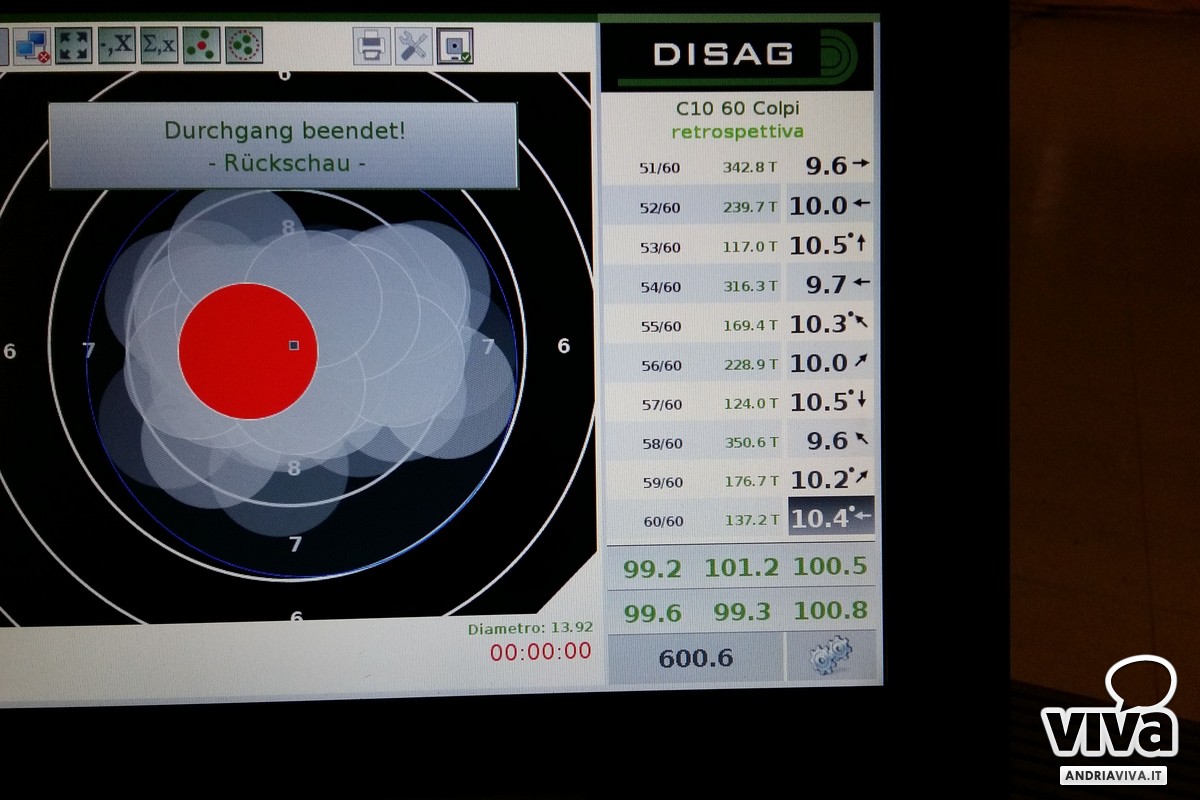Click the red-center shot display icon

click(202, 46)
